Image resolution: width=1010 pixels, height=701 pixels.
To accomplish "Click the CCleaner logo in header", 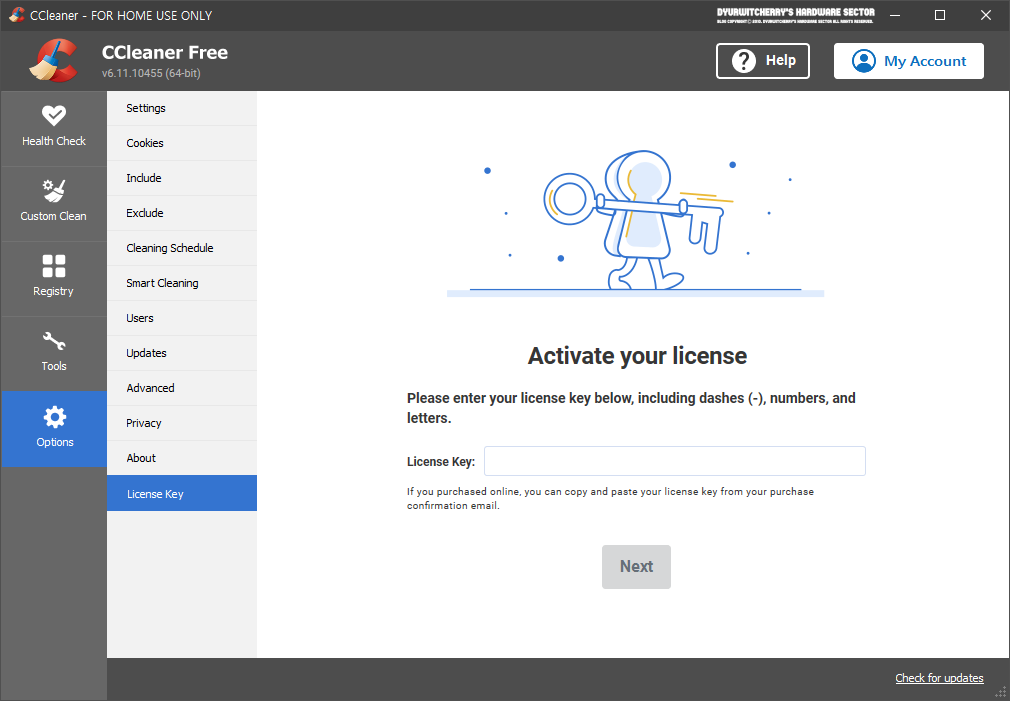I will pos(53,61).
